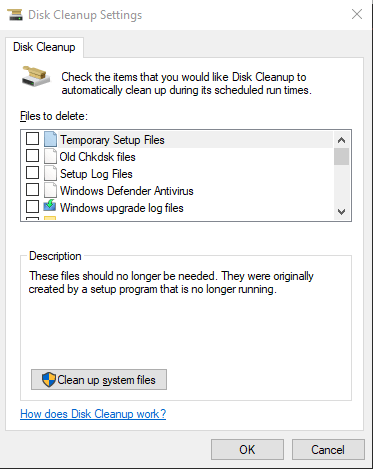Click the Windows upgrade log files arrow icon
Screen dimensions: 373x469
(50, 205)
